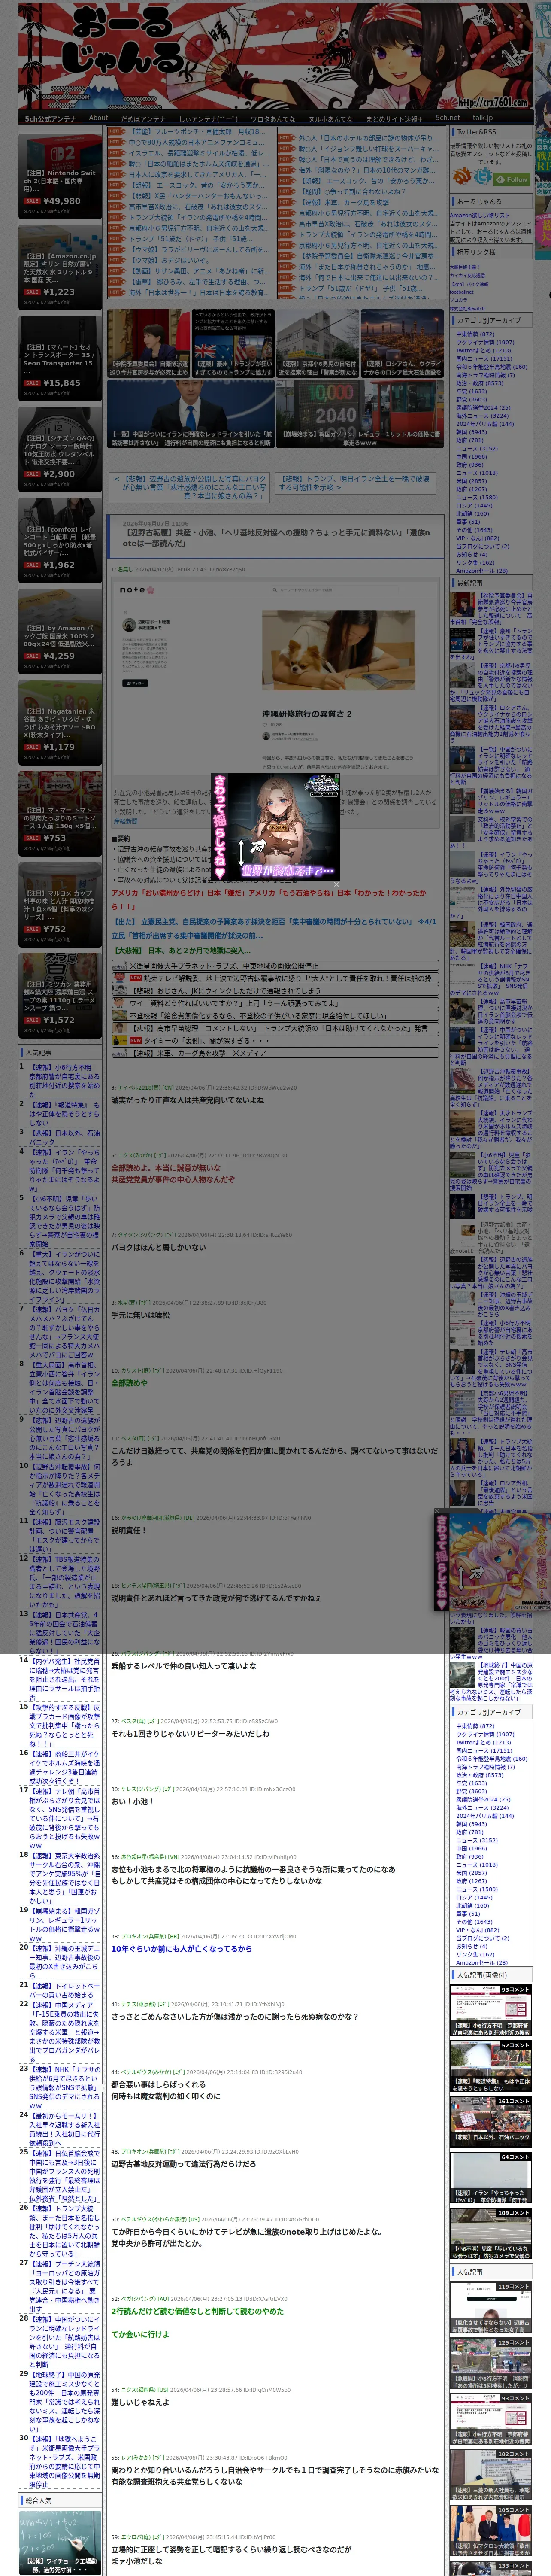Image resolution: width=551 pixels, height=2576 pixels.
Task: Open the 参院予算委員会 自衛隊派遣 thumbnail story
Action: 148,343
